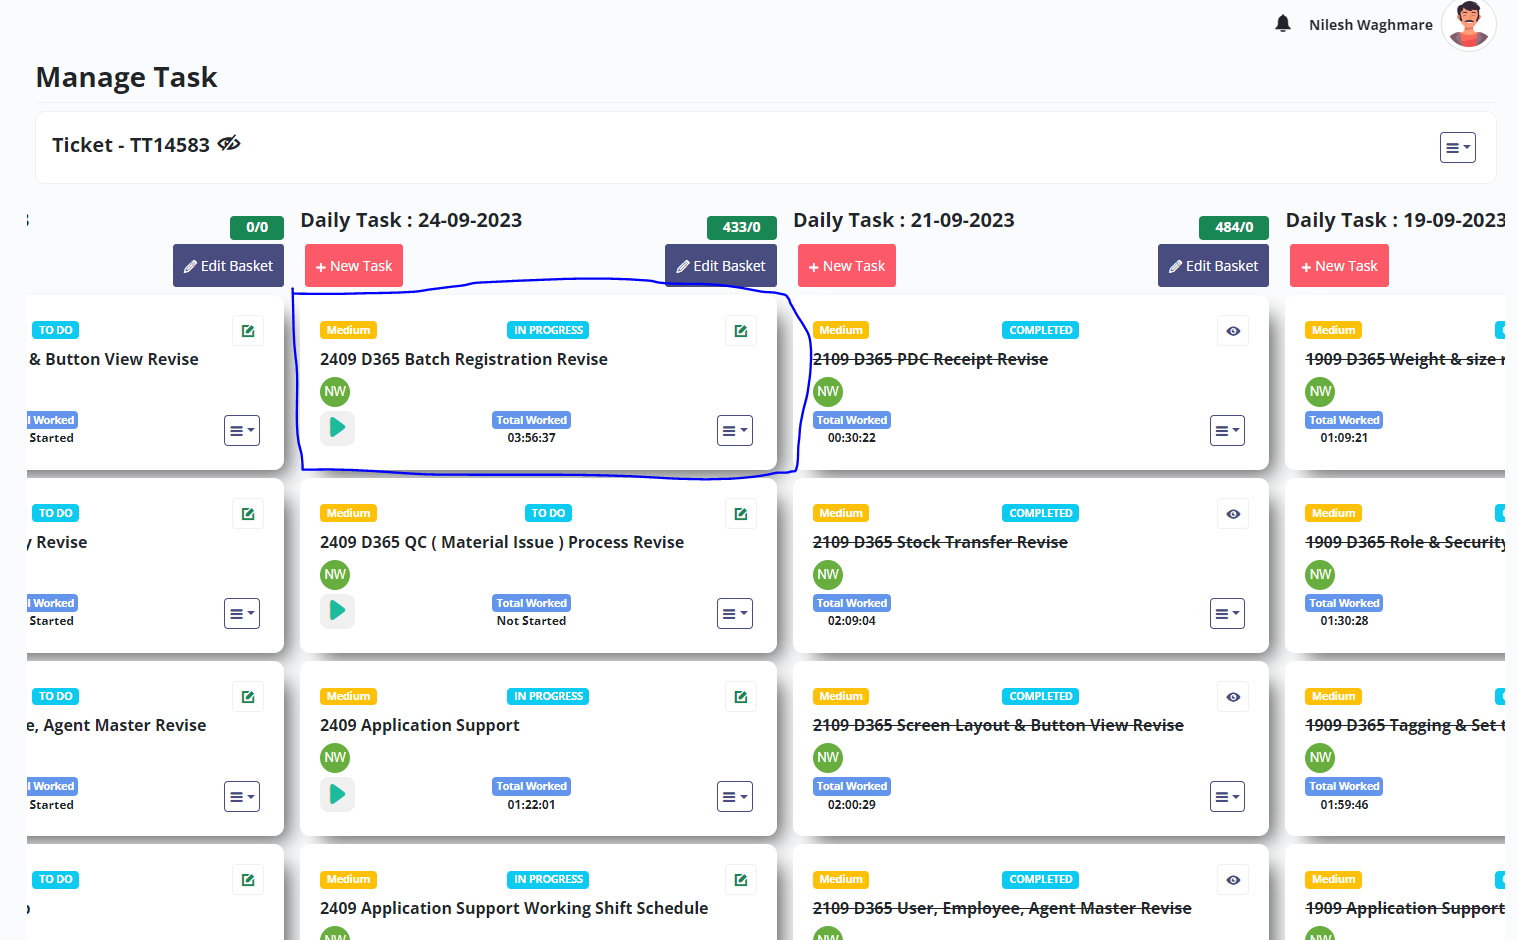
Task: Click 'Daily Task : 21-09-2023' heading
Action: tap(904, 220)
